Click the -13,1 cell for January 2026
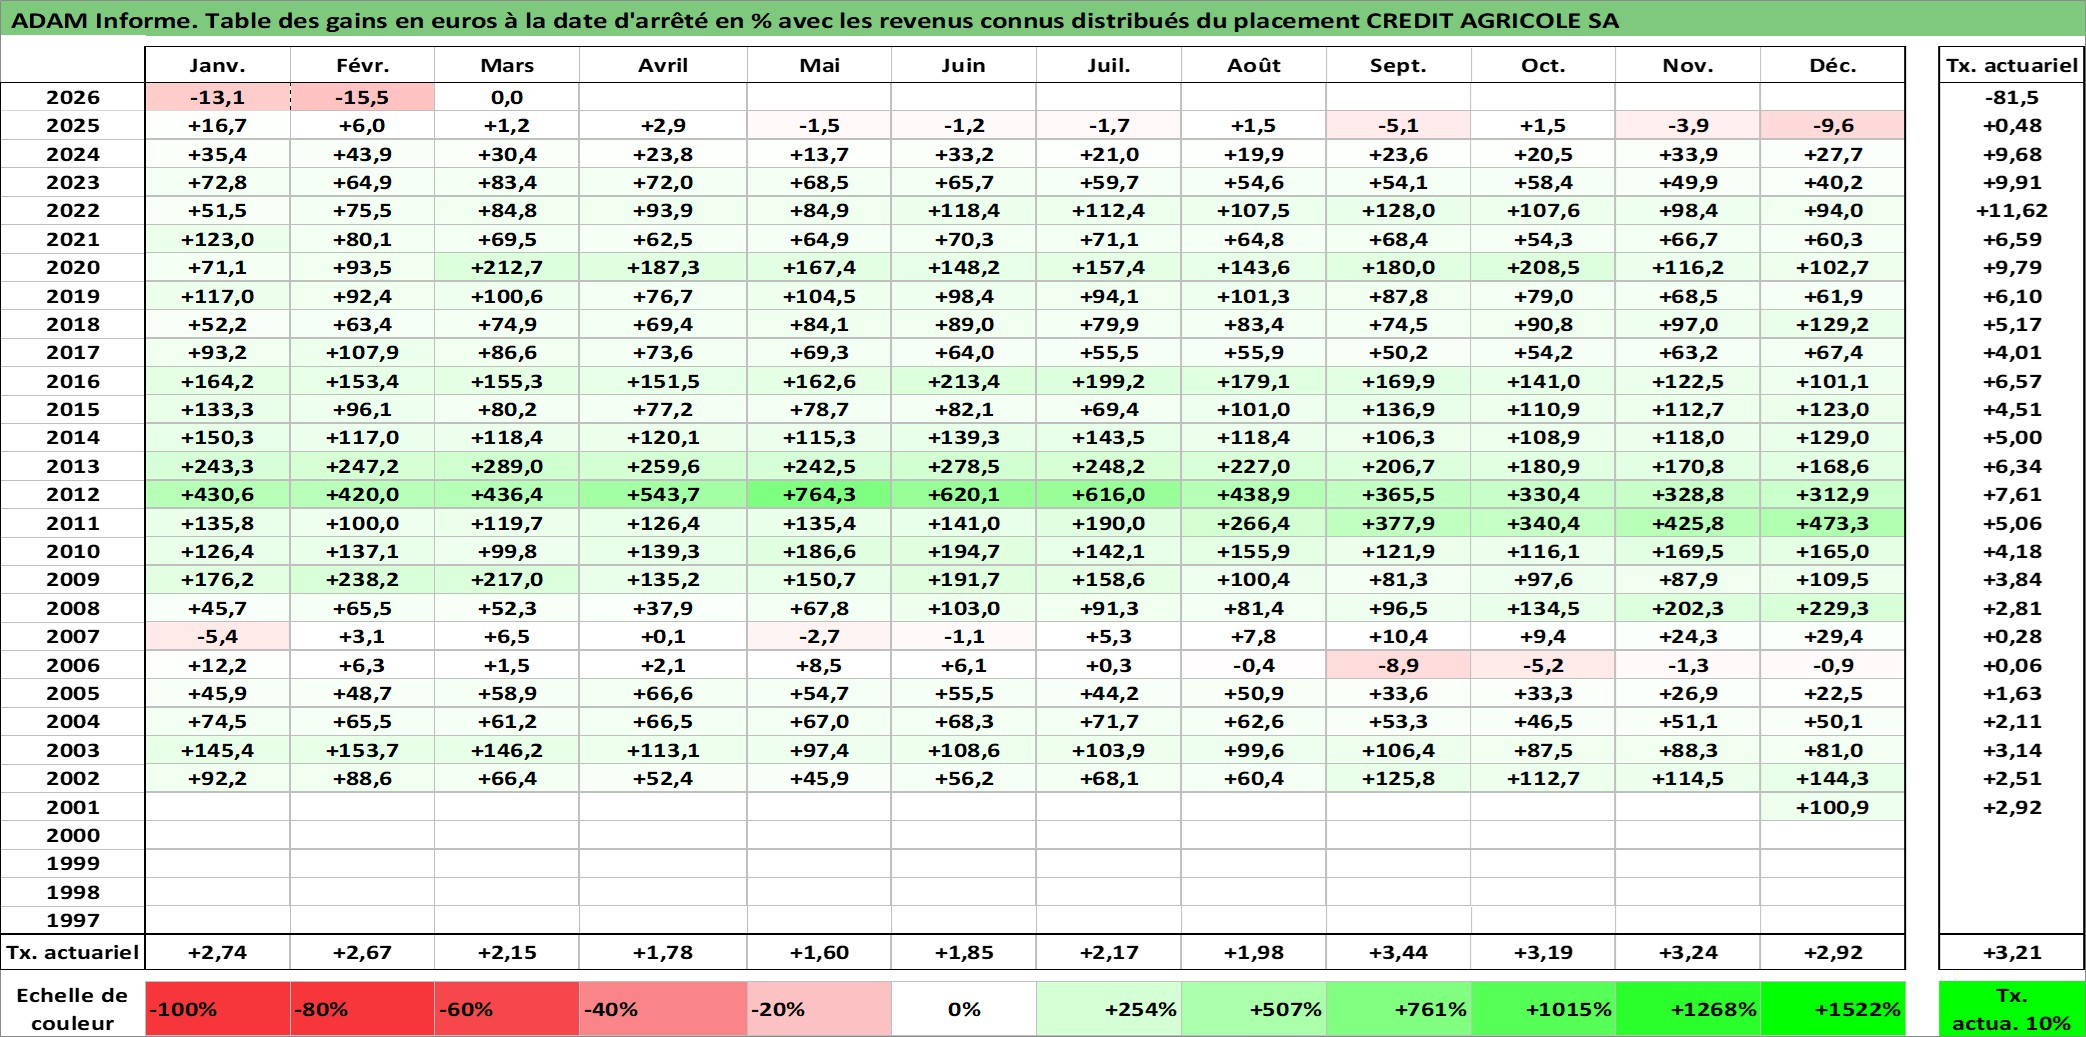This screenshot has width=2086, height=1037. click(218, 97)
